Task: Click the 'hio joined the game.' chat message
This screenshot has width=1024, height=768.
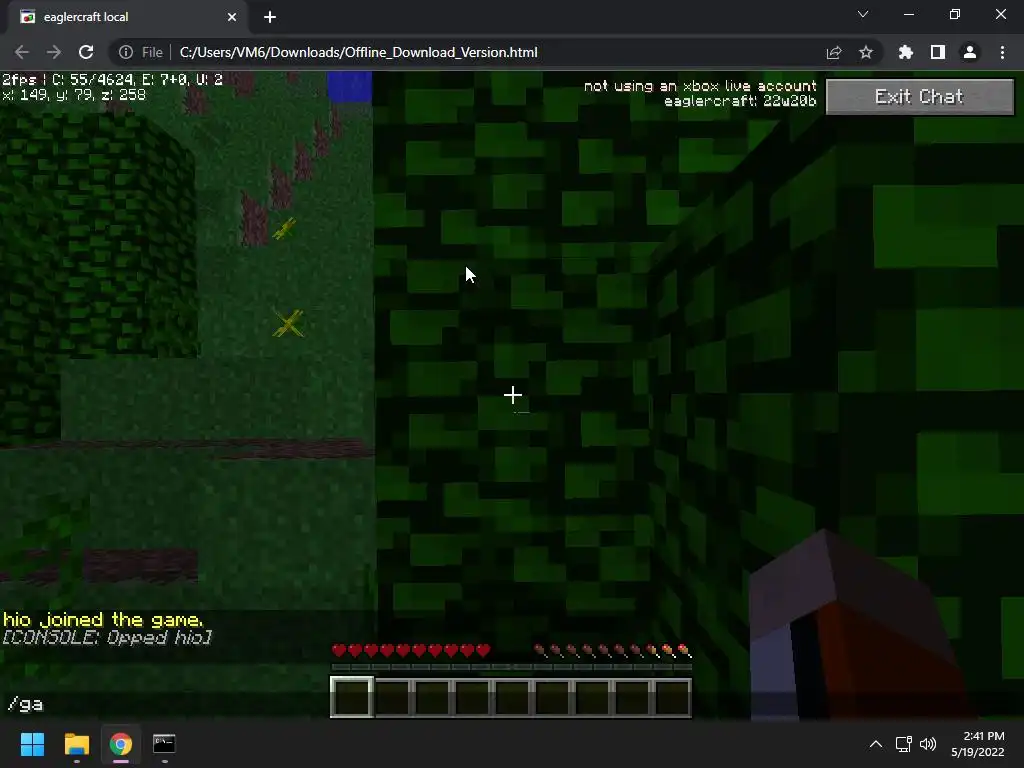Action: click(x=103, y=619)
